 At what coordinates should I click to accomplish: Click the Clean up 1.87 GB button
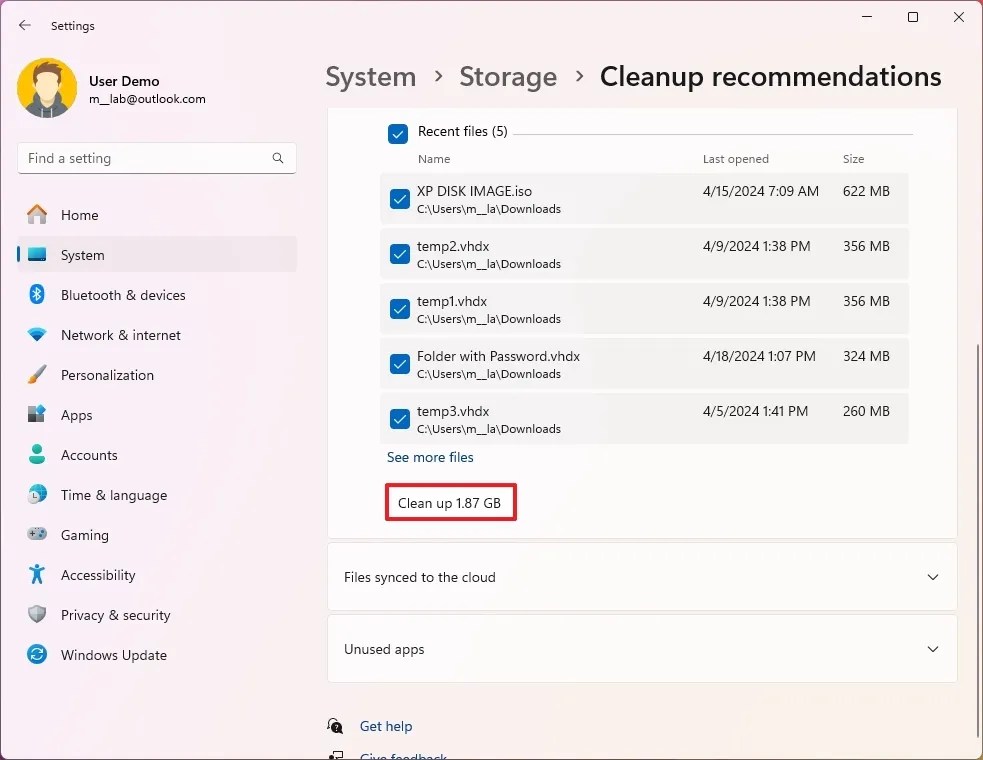[x=450, y=503]
